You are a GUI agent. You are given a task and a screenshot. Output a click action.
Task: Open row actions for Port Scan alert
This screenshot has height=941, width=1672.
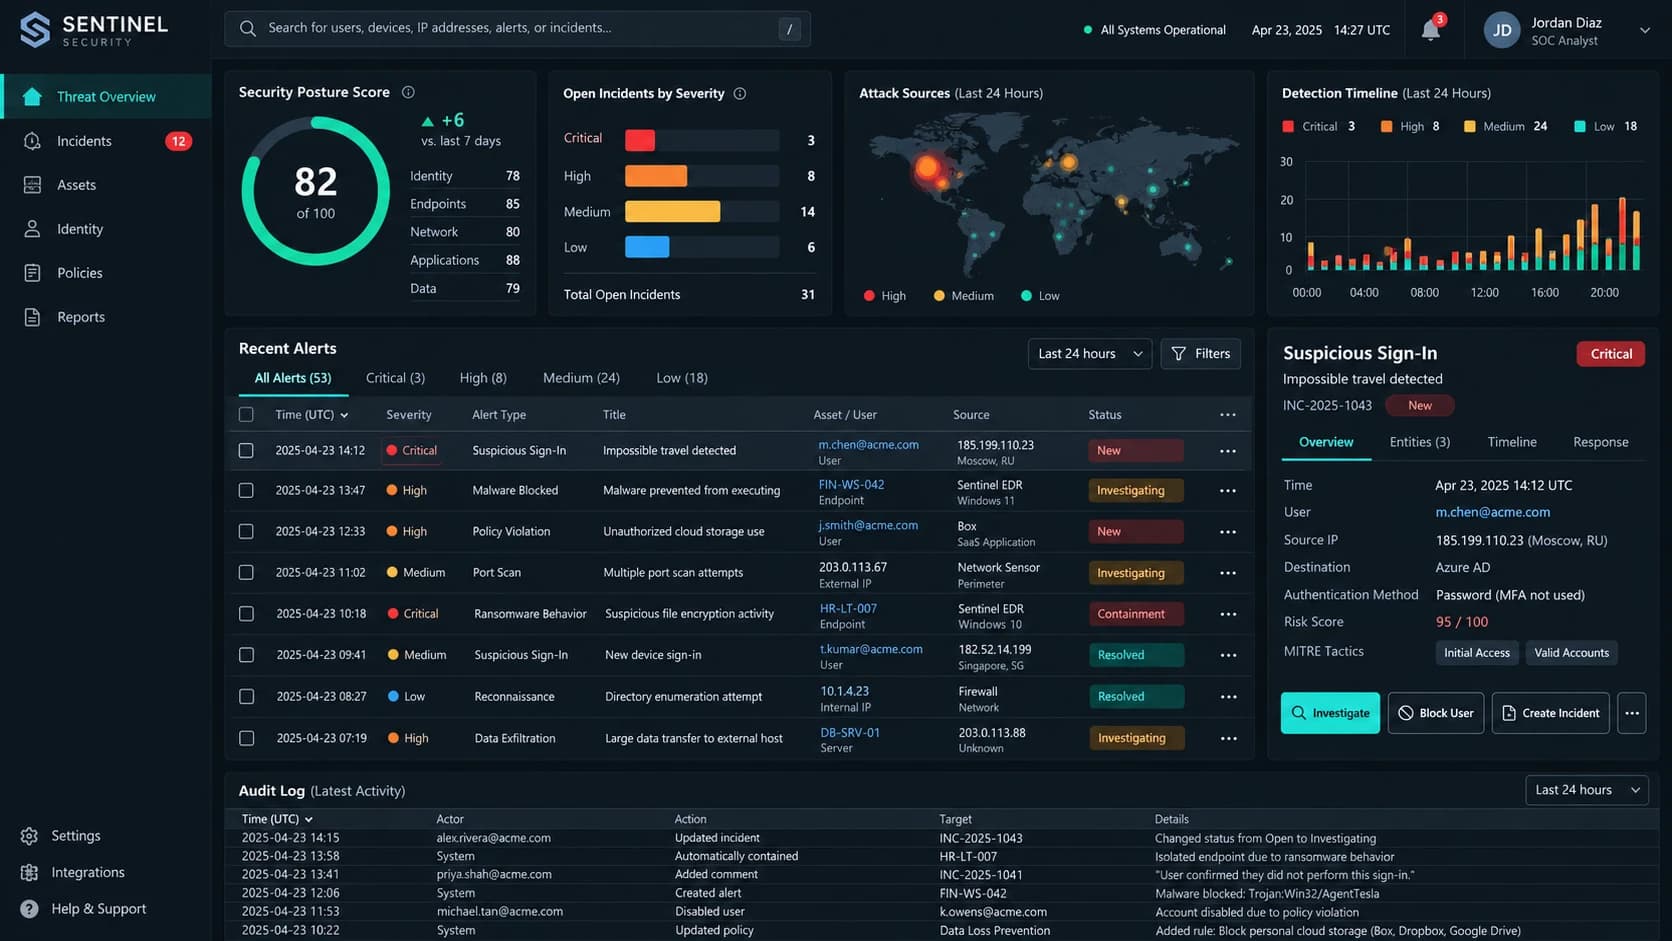[x=1228, y=573]
